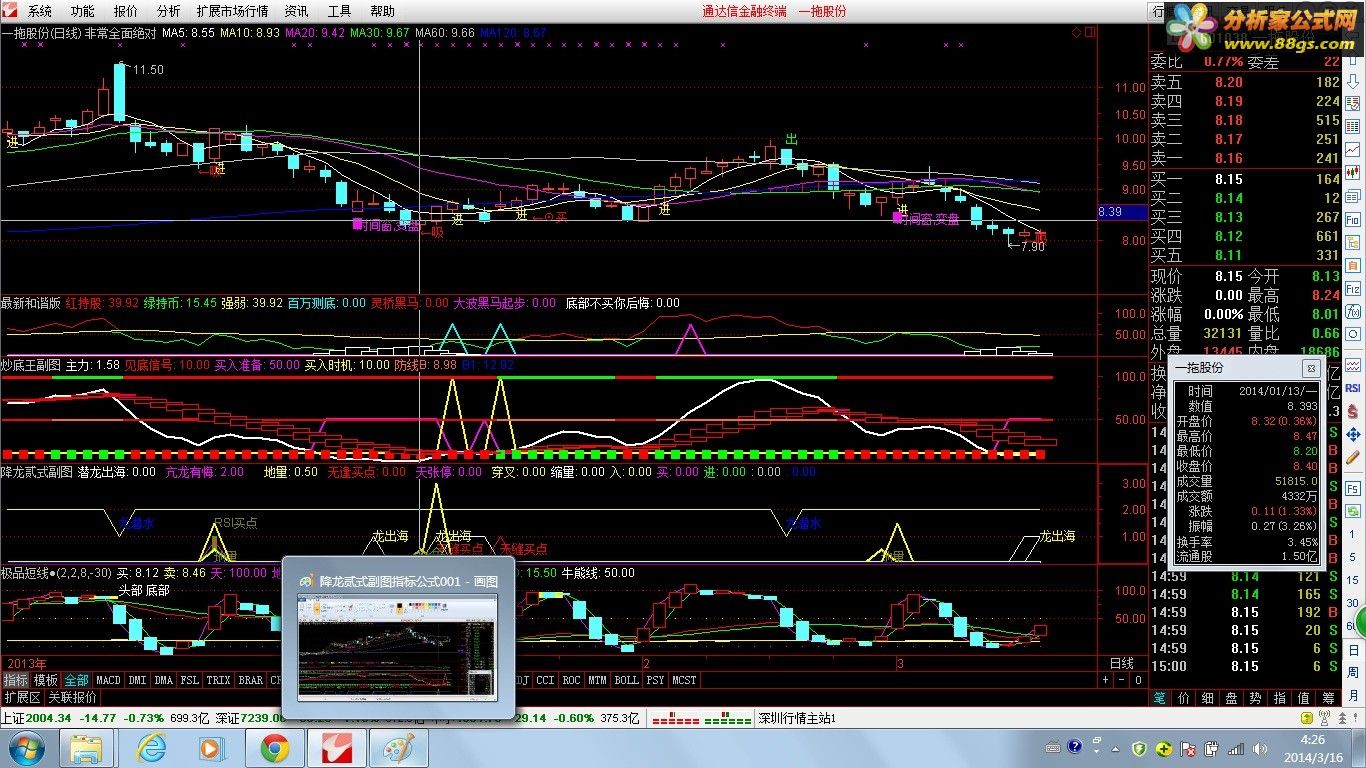Open the 系统 menu

pos(39,11)
